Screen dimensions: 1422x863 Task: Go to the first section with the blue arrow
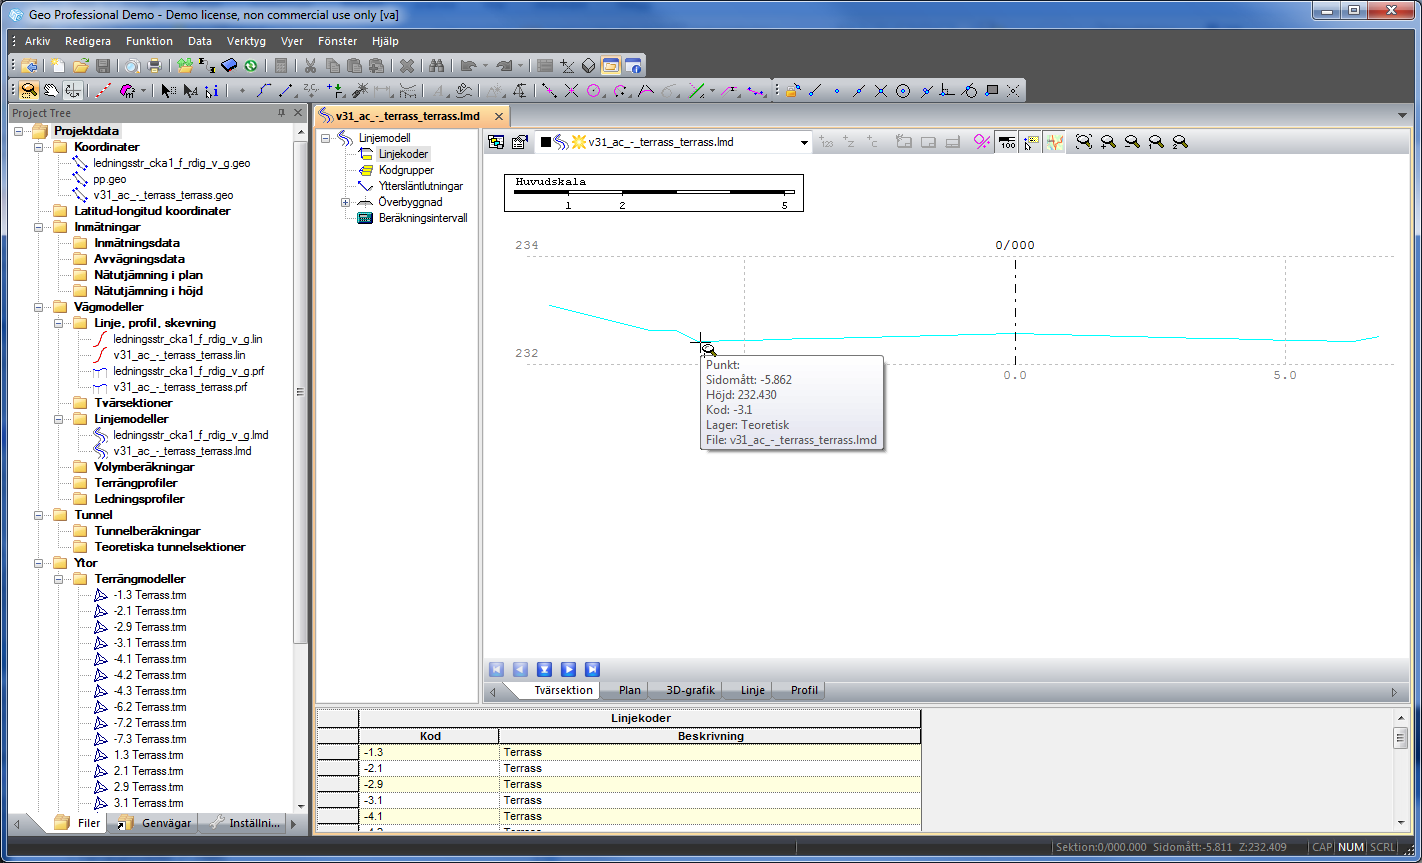point(497,670)
